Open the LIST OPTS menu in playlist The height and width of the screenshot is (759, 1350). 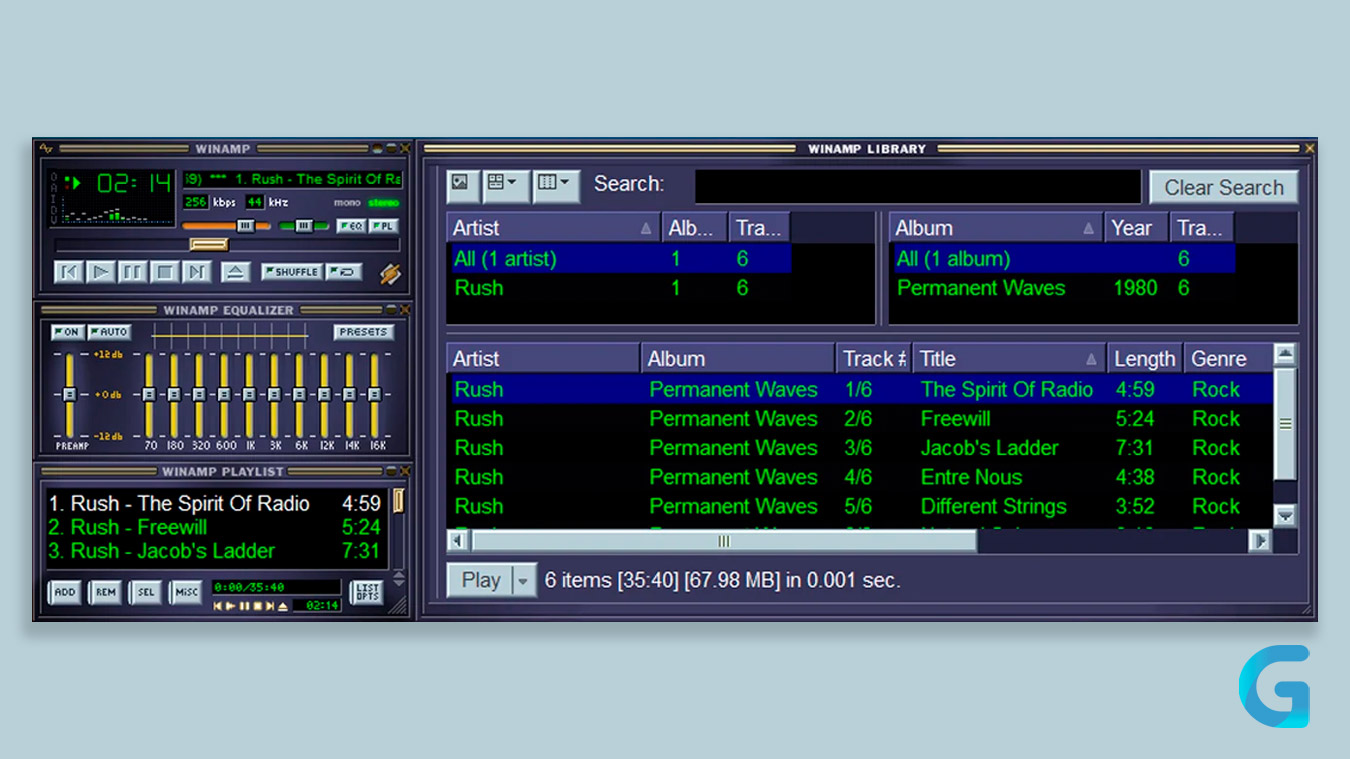point(367,592)
